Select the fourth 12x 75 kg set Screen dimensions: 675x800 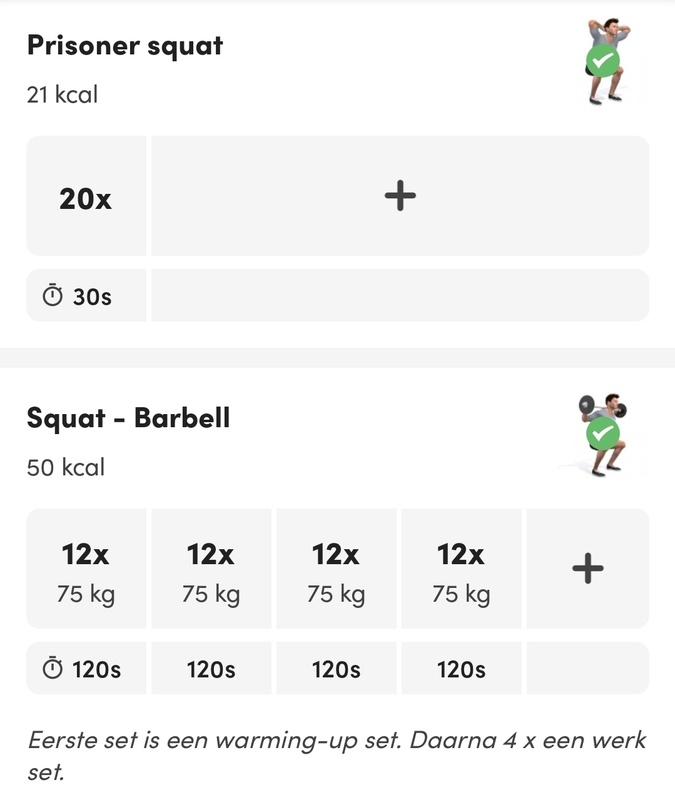point(461,569)
